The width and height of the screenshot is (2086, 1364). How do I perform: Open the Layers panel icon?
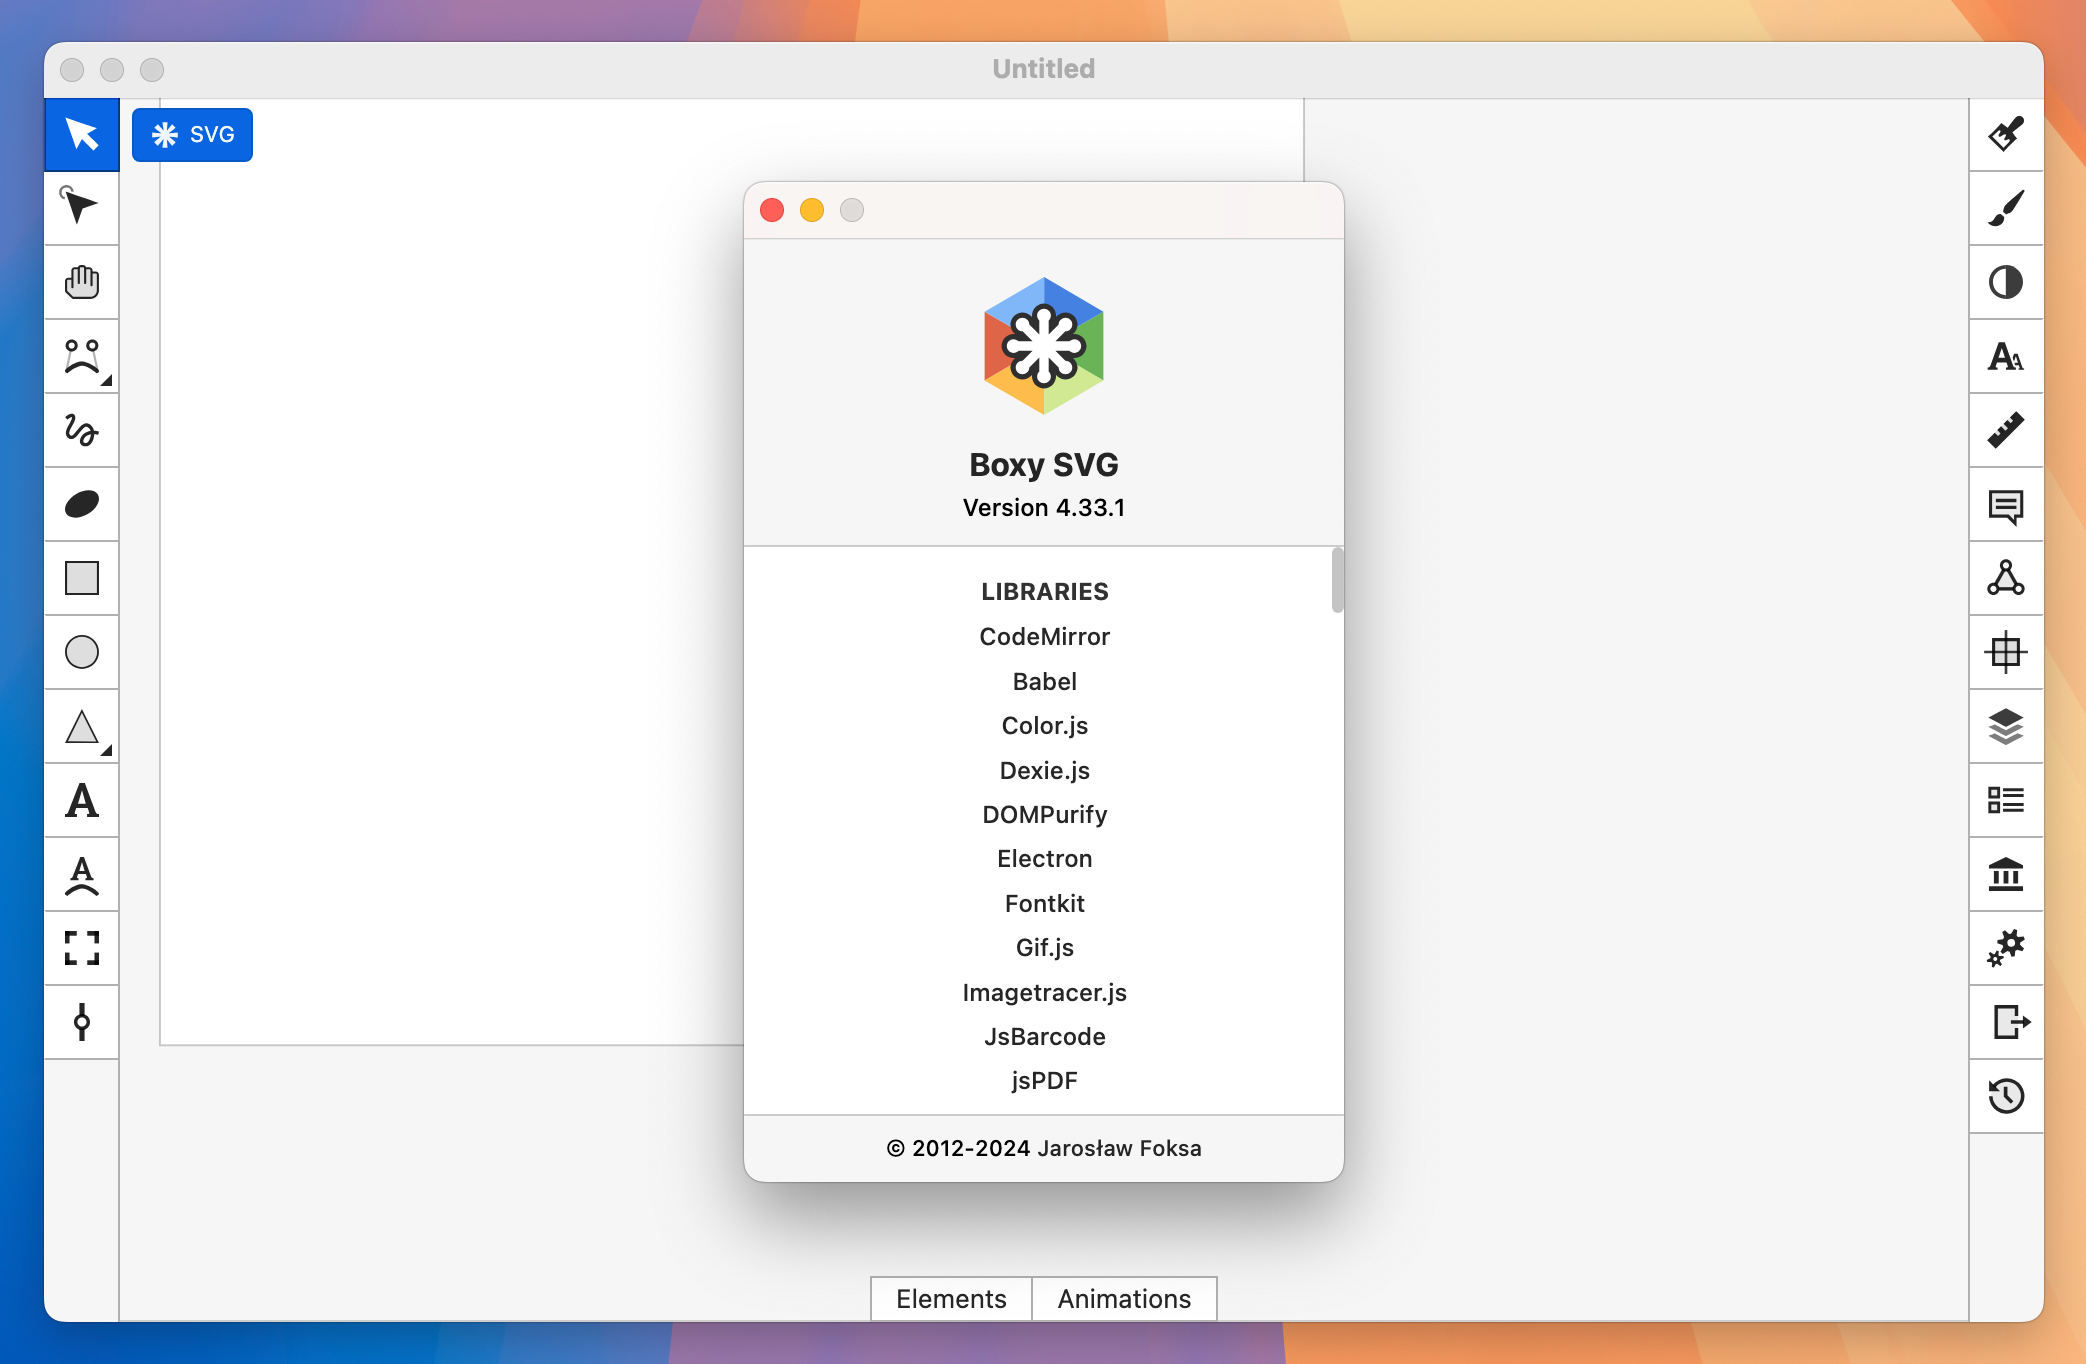click(2005, 726)
